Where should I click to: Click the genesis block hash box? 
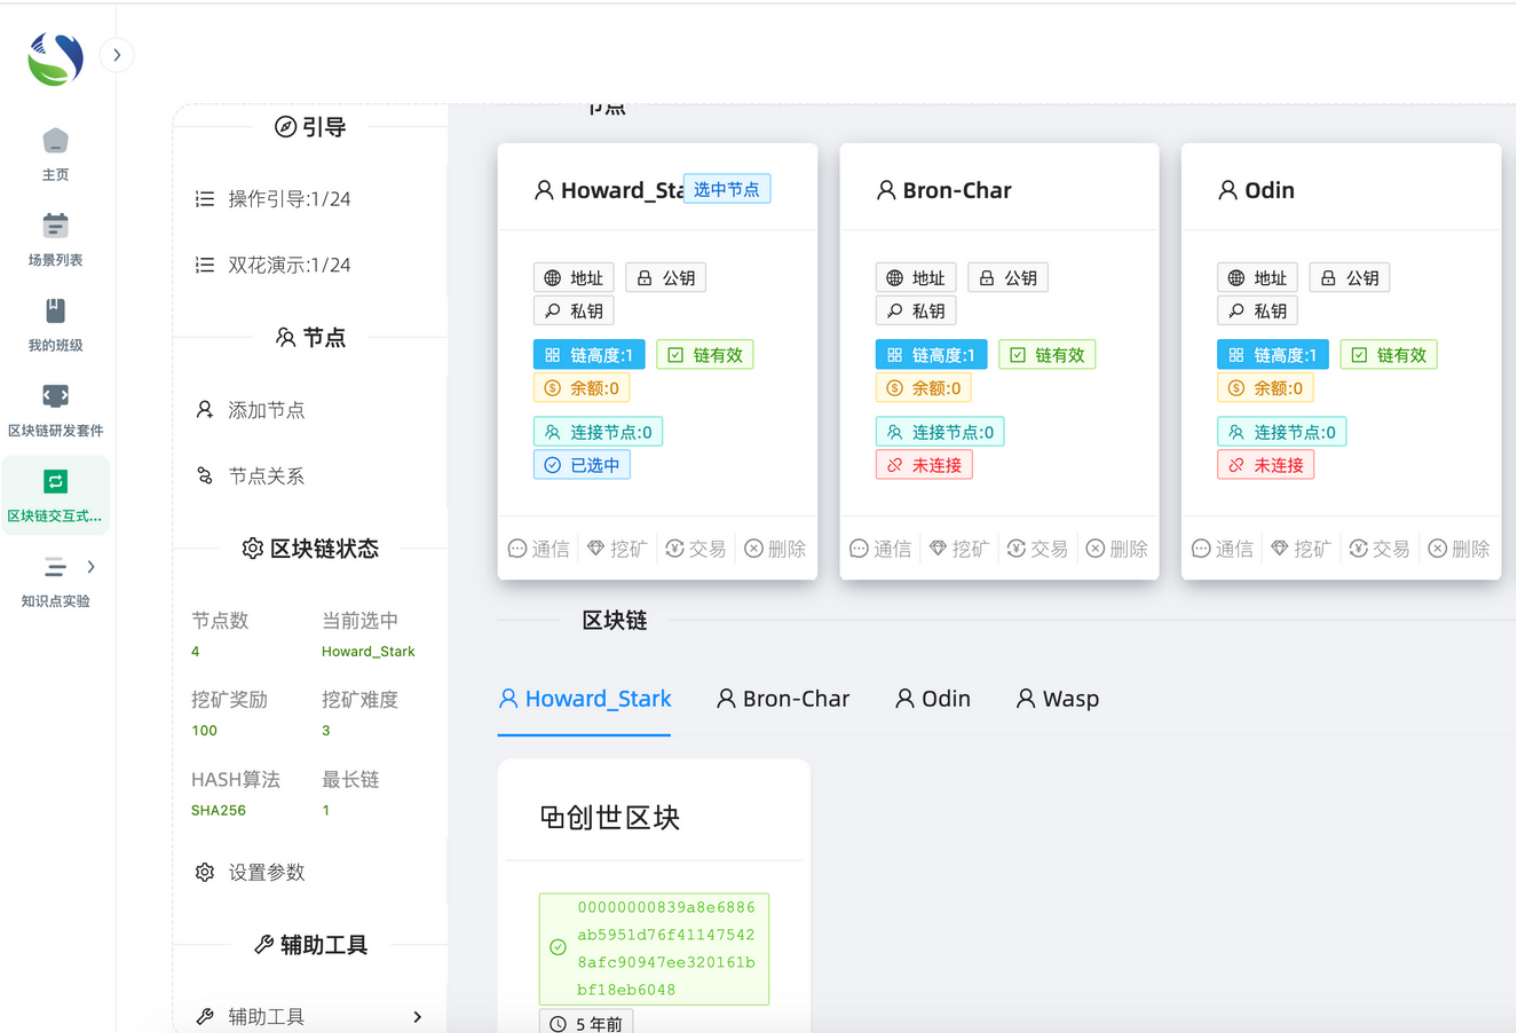point(654,948)
